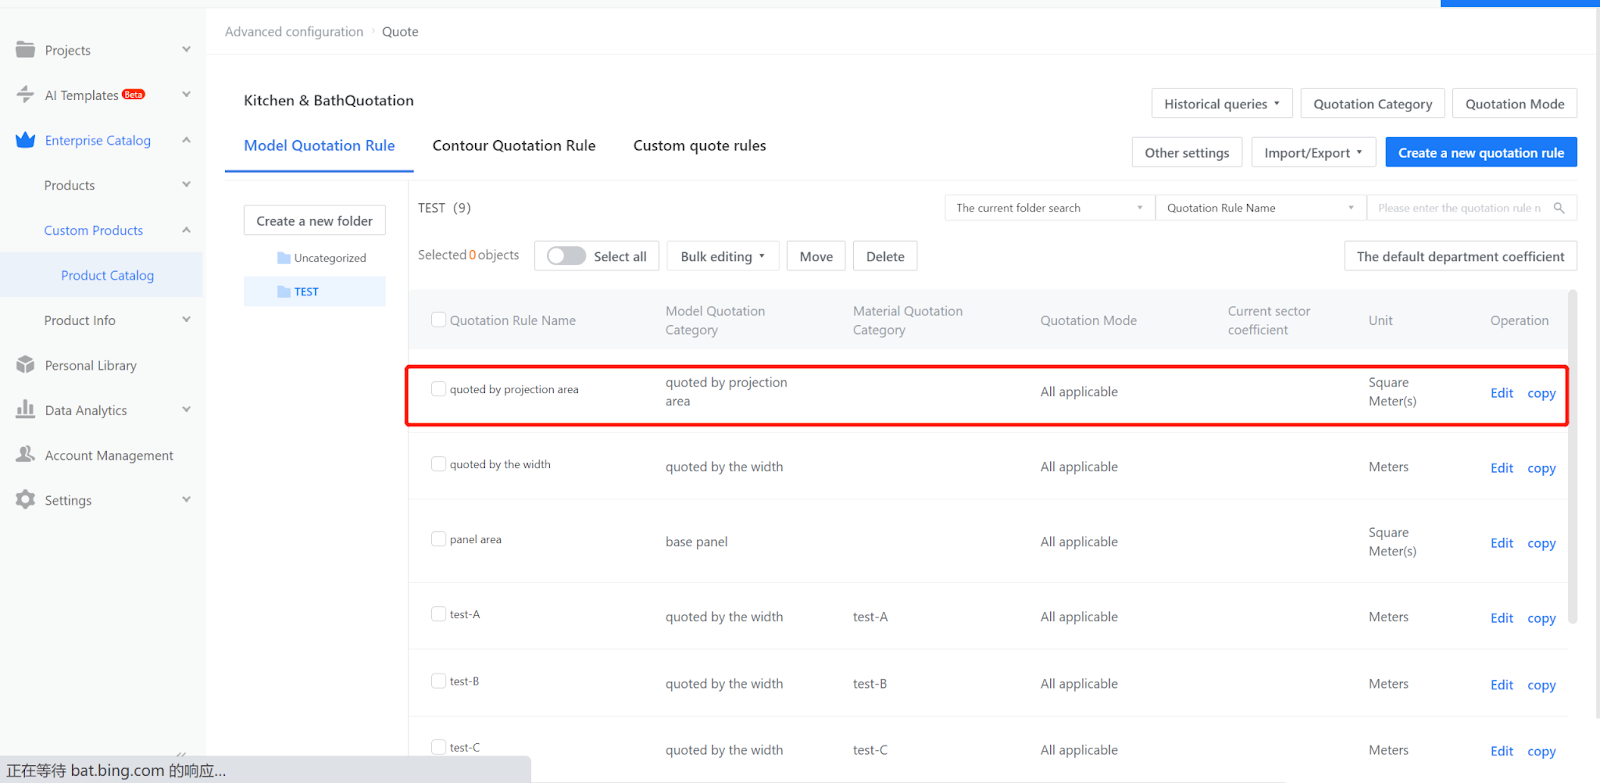The width and height of the screenshot is (1600, 783).
Task: Click the Account Management user icon
Action: point(25,455)
